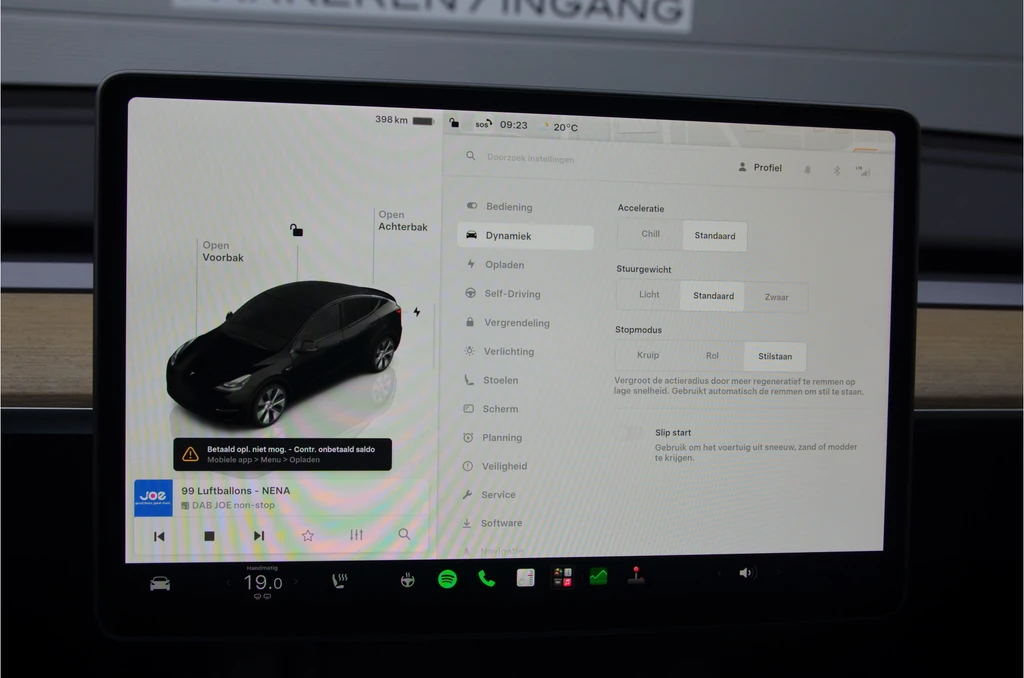The image size is (1024, 678).
Task: Tap Open Achterbak to open trunk
Action: (x=403, y=221)
